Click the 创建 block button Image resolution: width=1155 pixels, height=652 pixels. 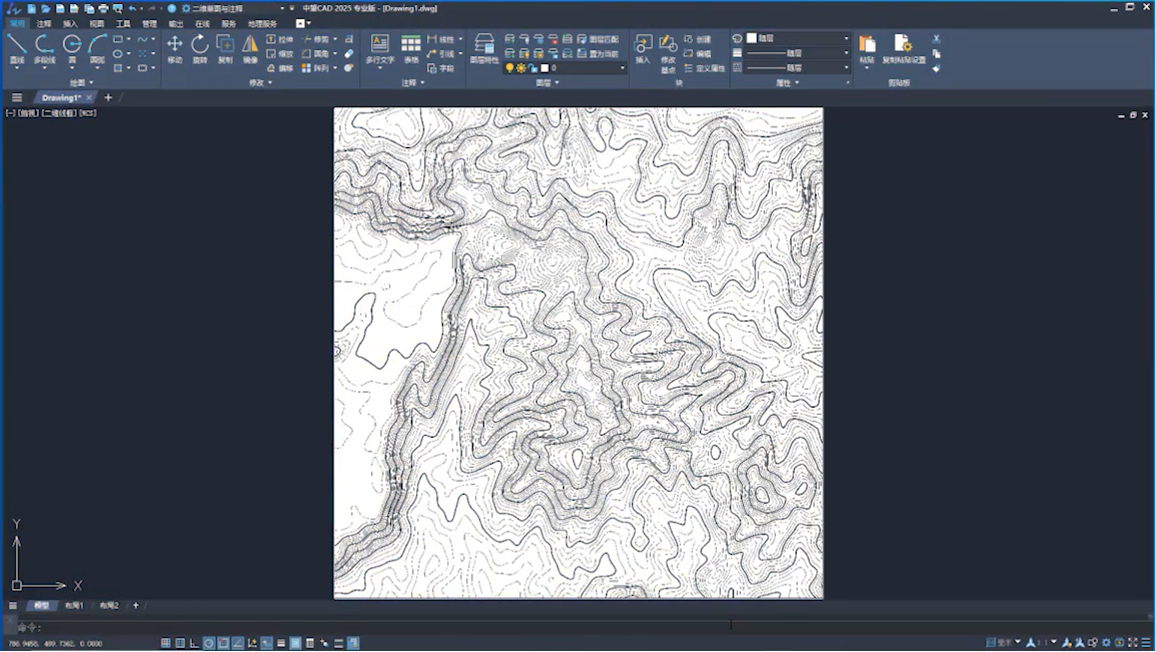point(698,39)
